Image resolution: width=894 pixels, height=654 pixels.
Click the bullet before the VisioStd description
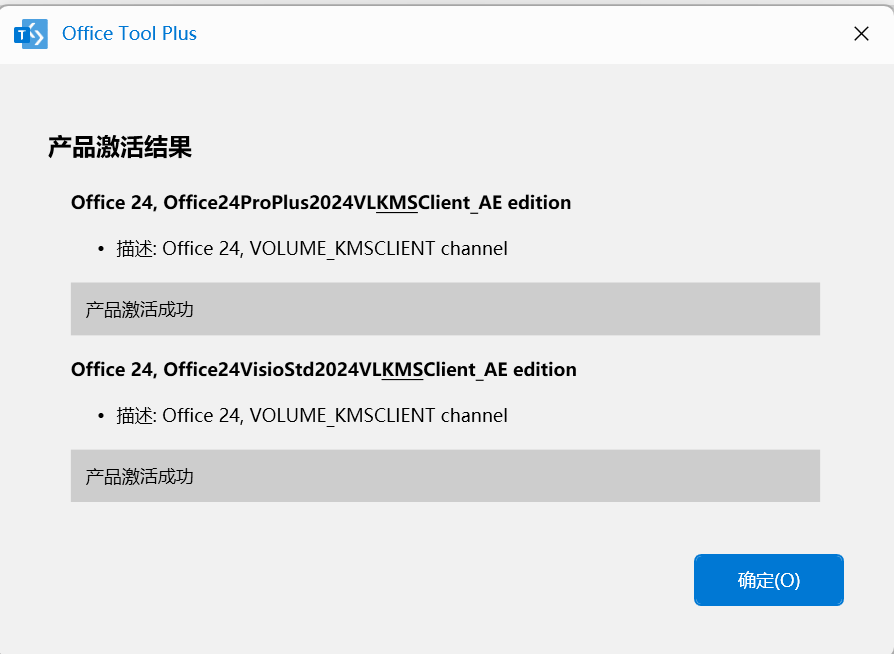click(x=101, y=416)
